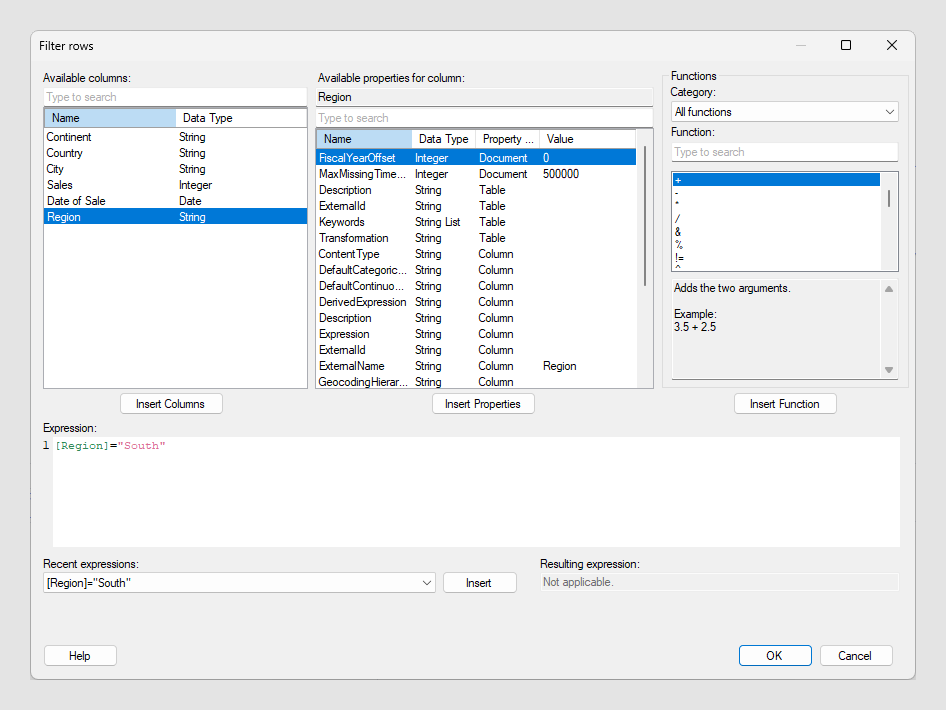Click the Insert Properties button

483,404
